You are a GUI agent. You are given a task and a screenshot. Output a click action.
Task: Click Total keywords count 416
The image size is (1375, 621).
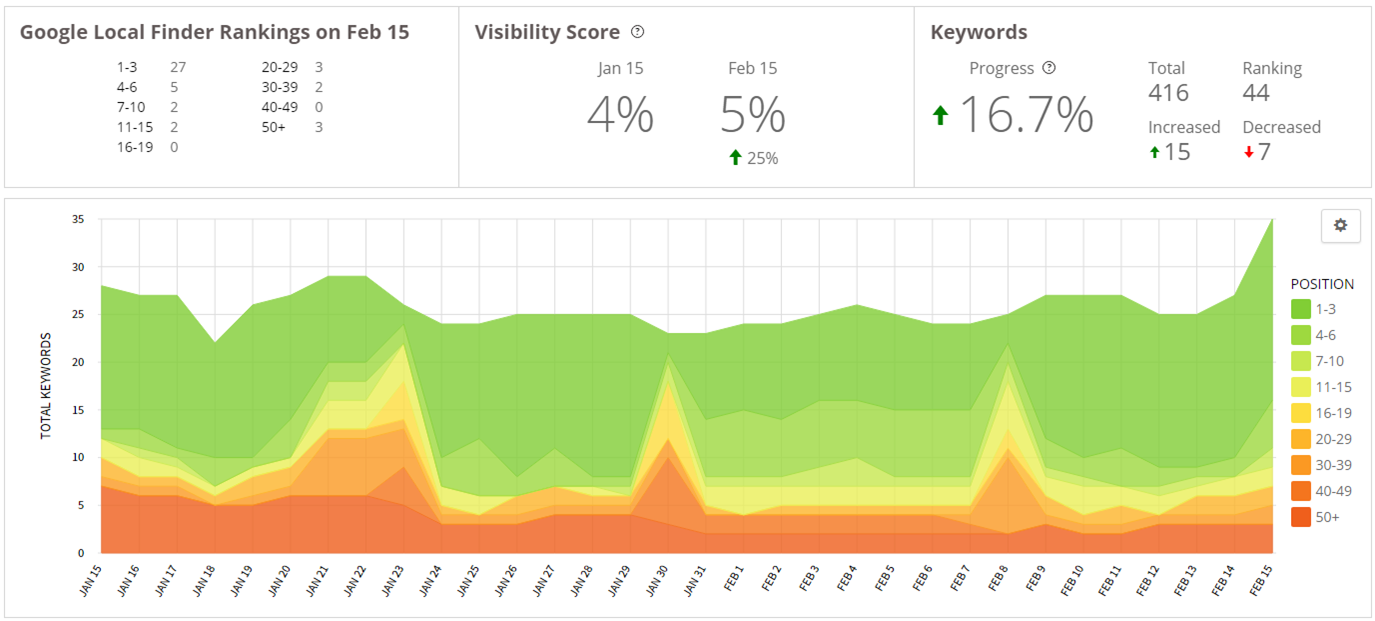click(x=1168, y=93)
